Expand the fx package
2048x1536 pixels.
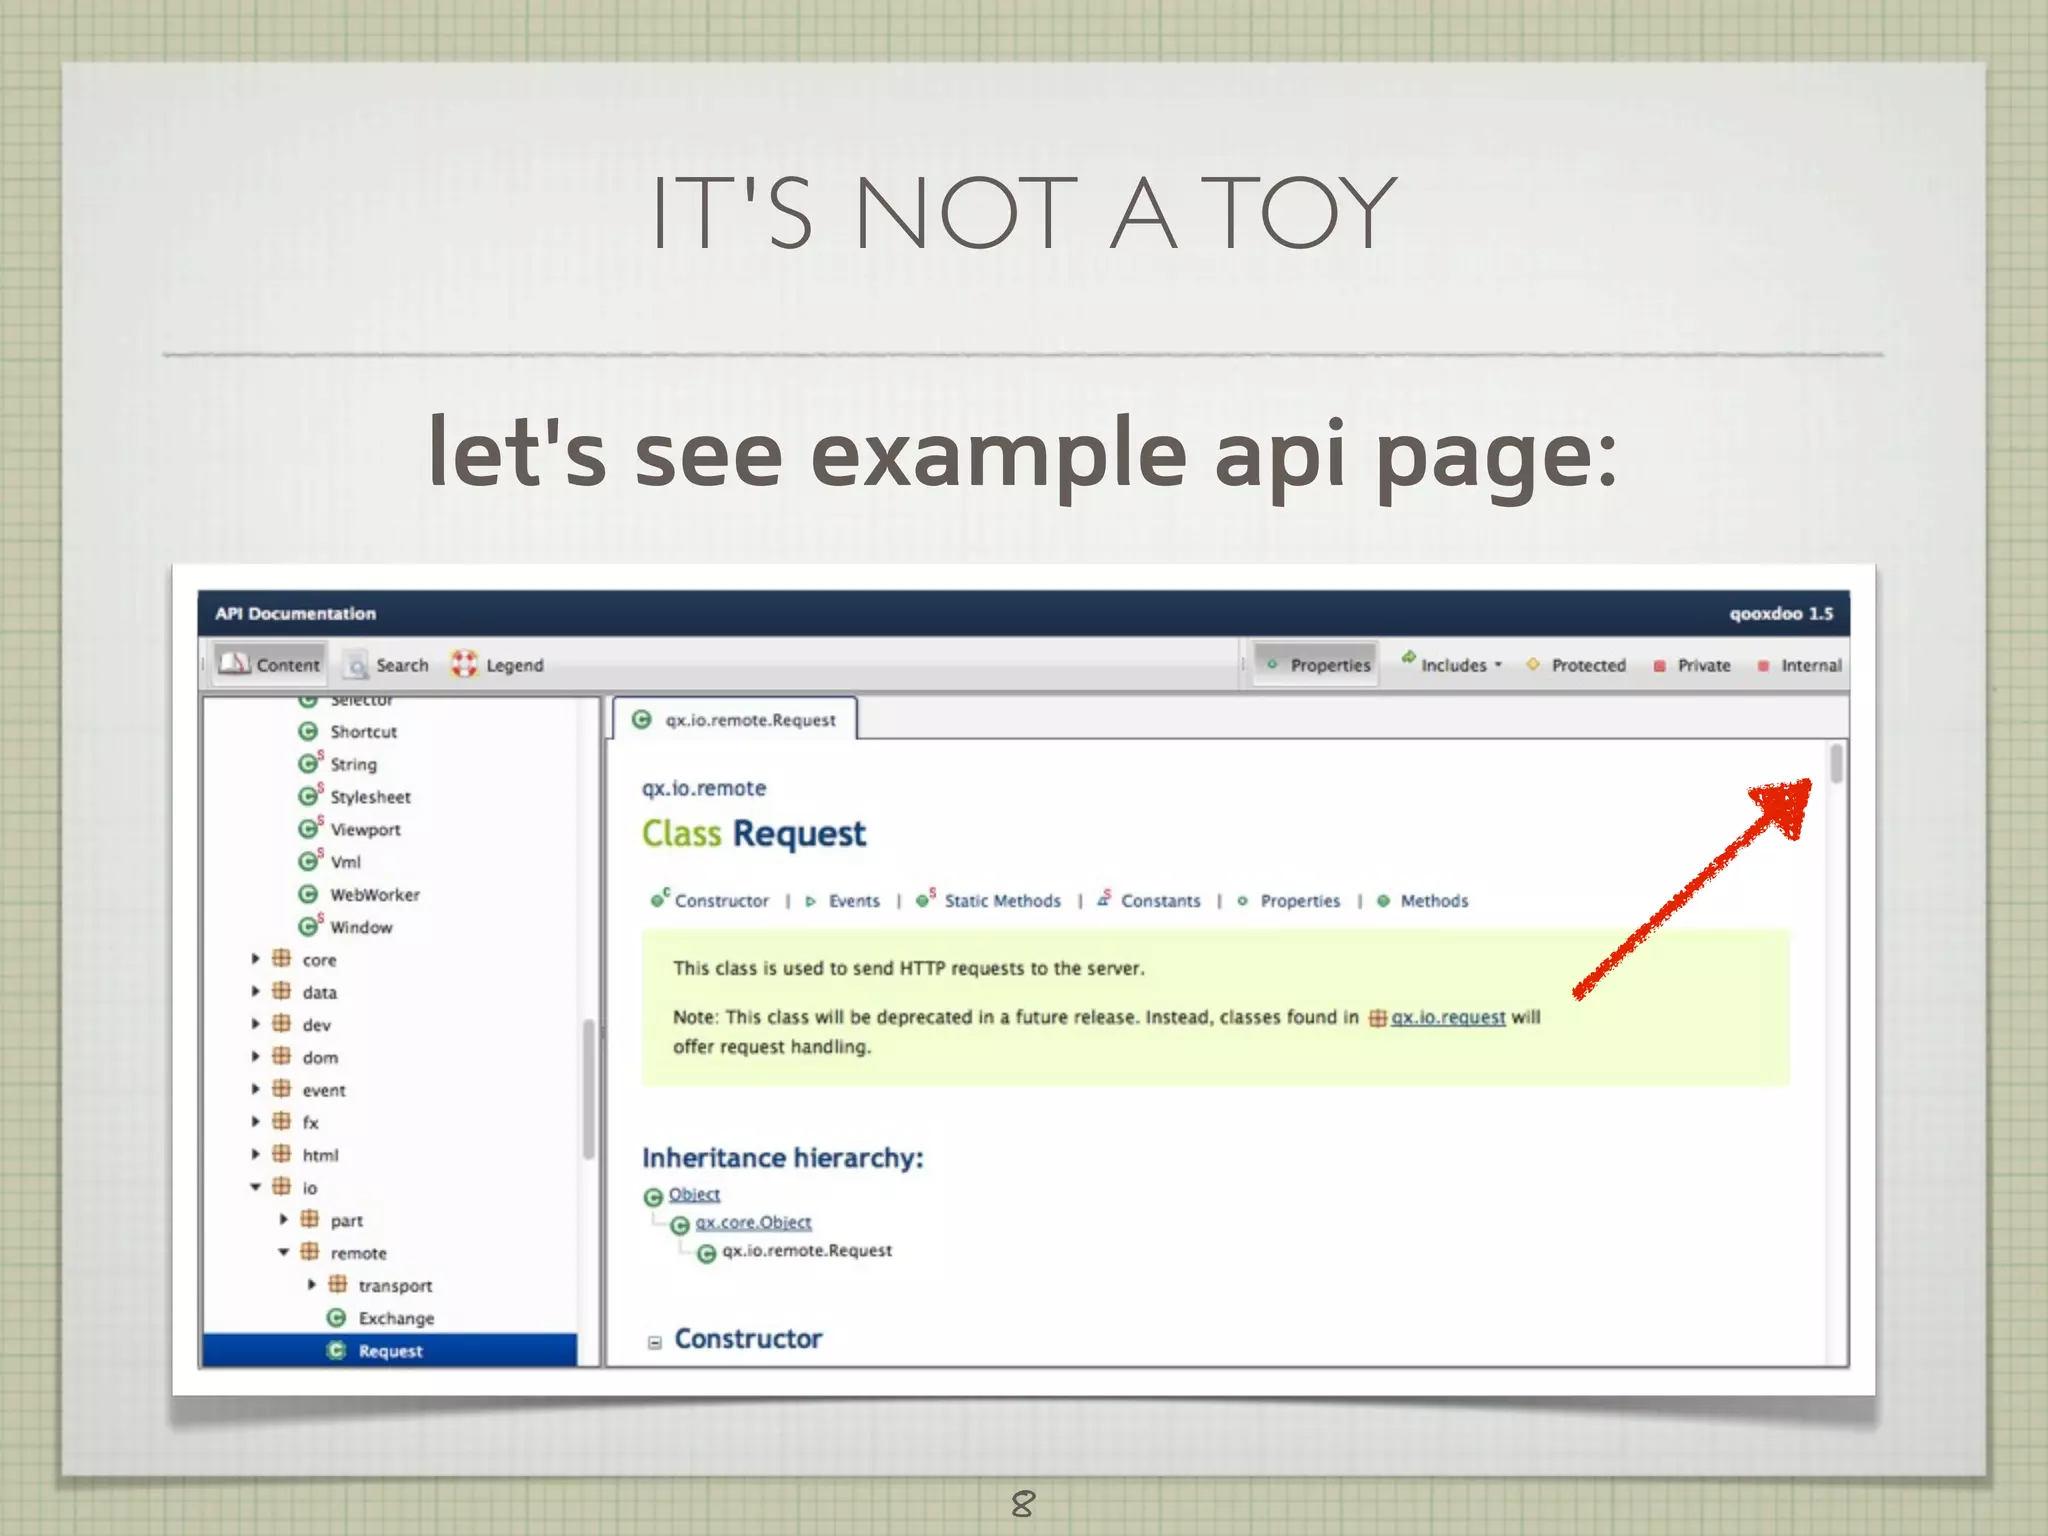click(x=255, y=1122)
